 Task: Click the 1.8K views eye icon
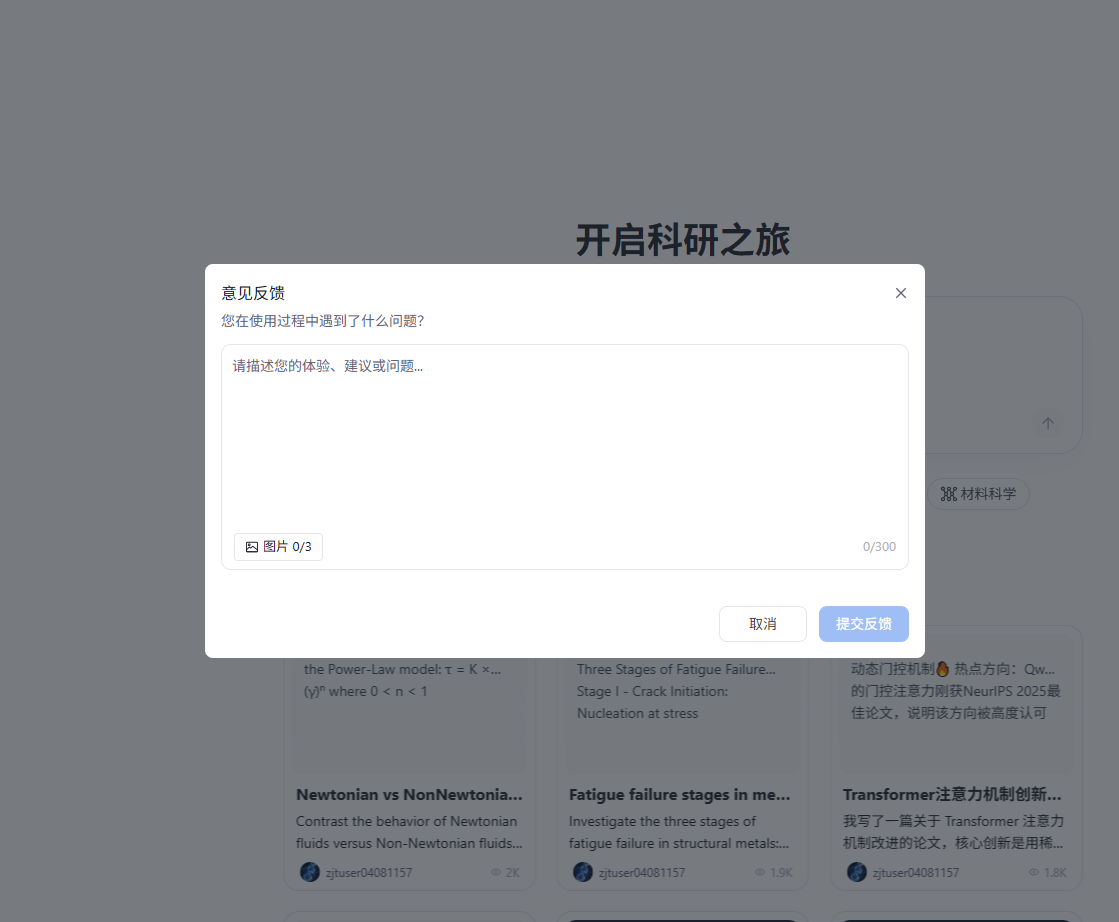1033,873
